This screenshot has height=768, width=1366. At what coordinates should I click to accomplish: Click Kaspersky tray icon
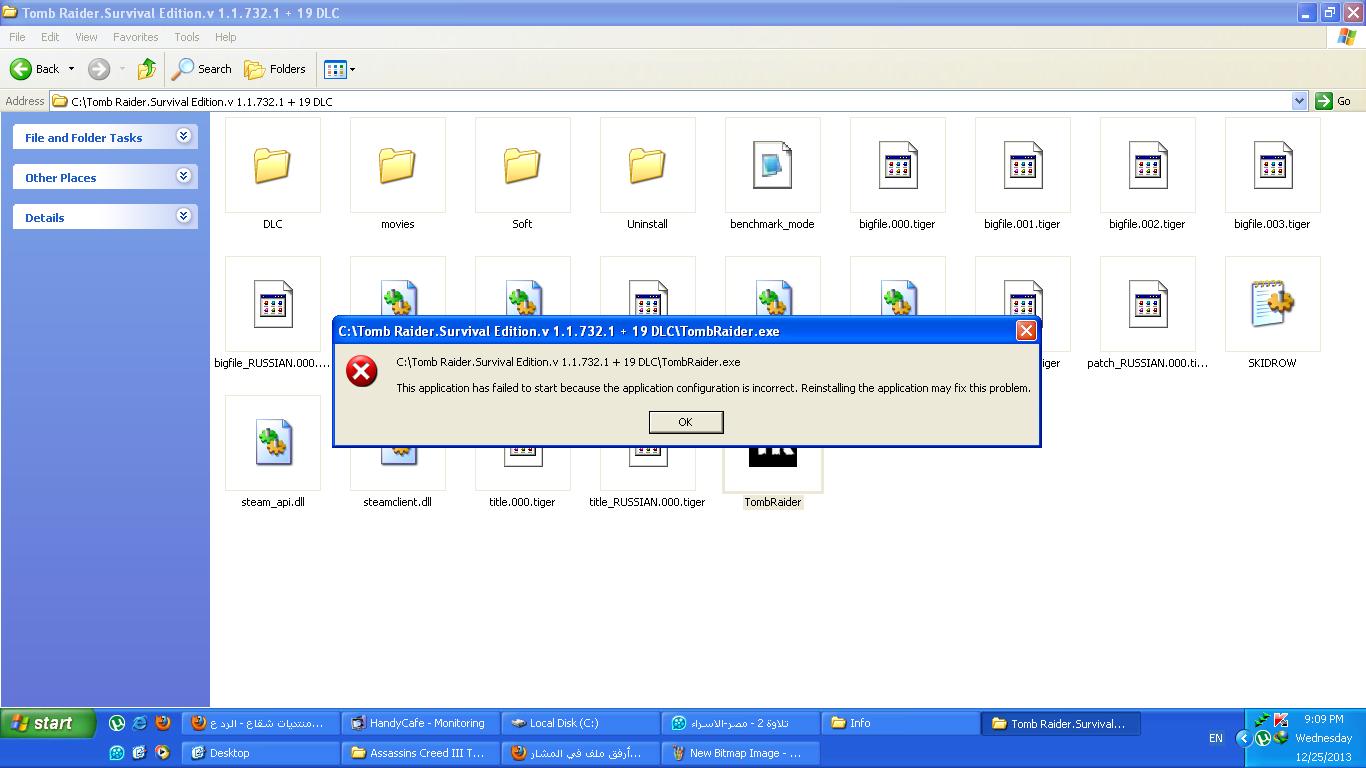[1281, 721]
